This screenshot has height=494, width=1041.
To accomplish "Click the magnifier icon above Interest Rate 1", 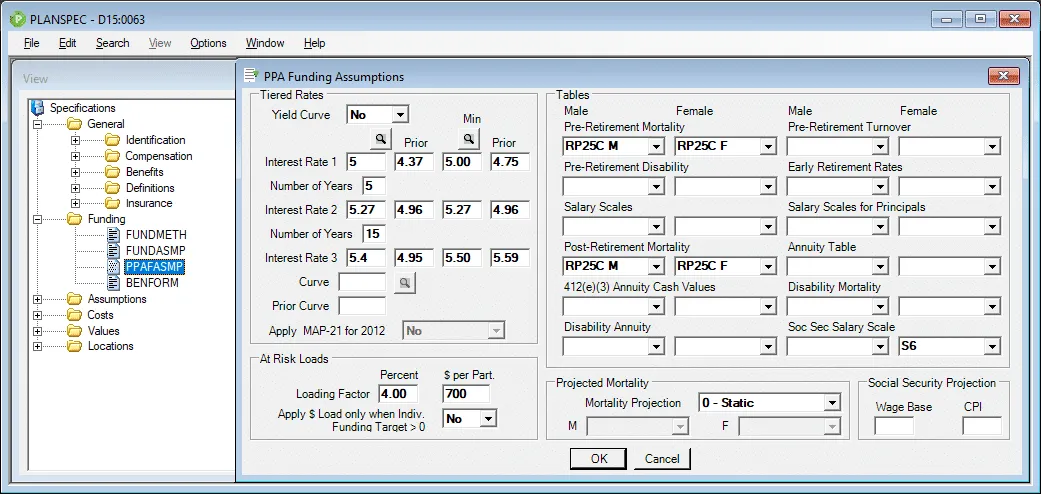I will (381, 138).
